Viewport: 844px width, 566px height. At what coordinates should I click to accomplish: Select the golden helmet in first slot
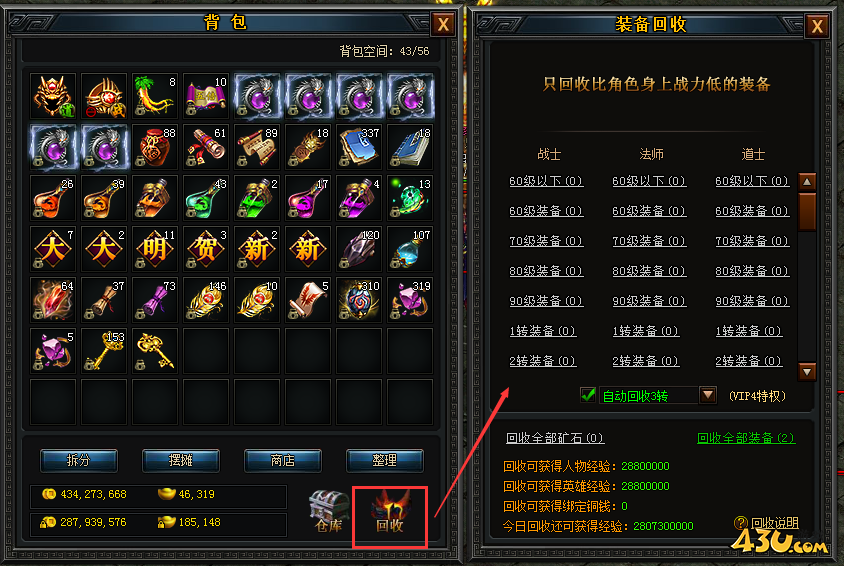[x=53, y=96]
